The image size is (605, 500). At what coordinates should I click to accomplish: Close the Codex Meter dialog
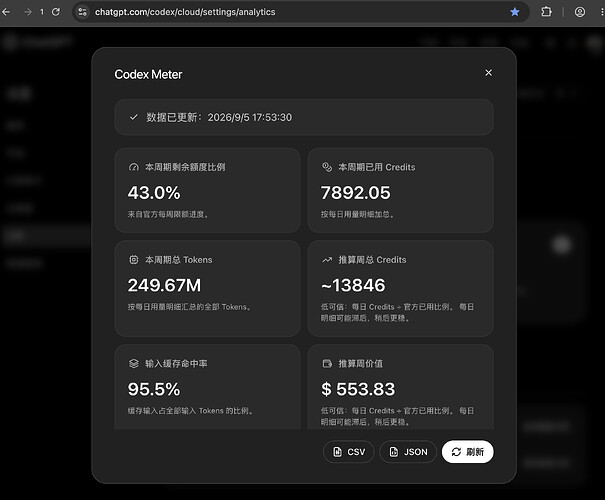[488, 73]
